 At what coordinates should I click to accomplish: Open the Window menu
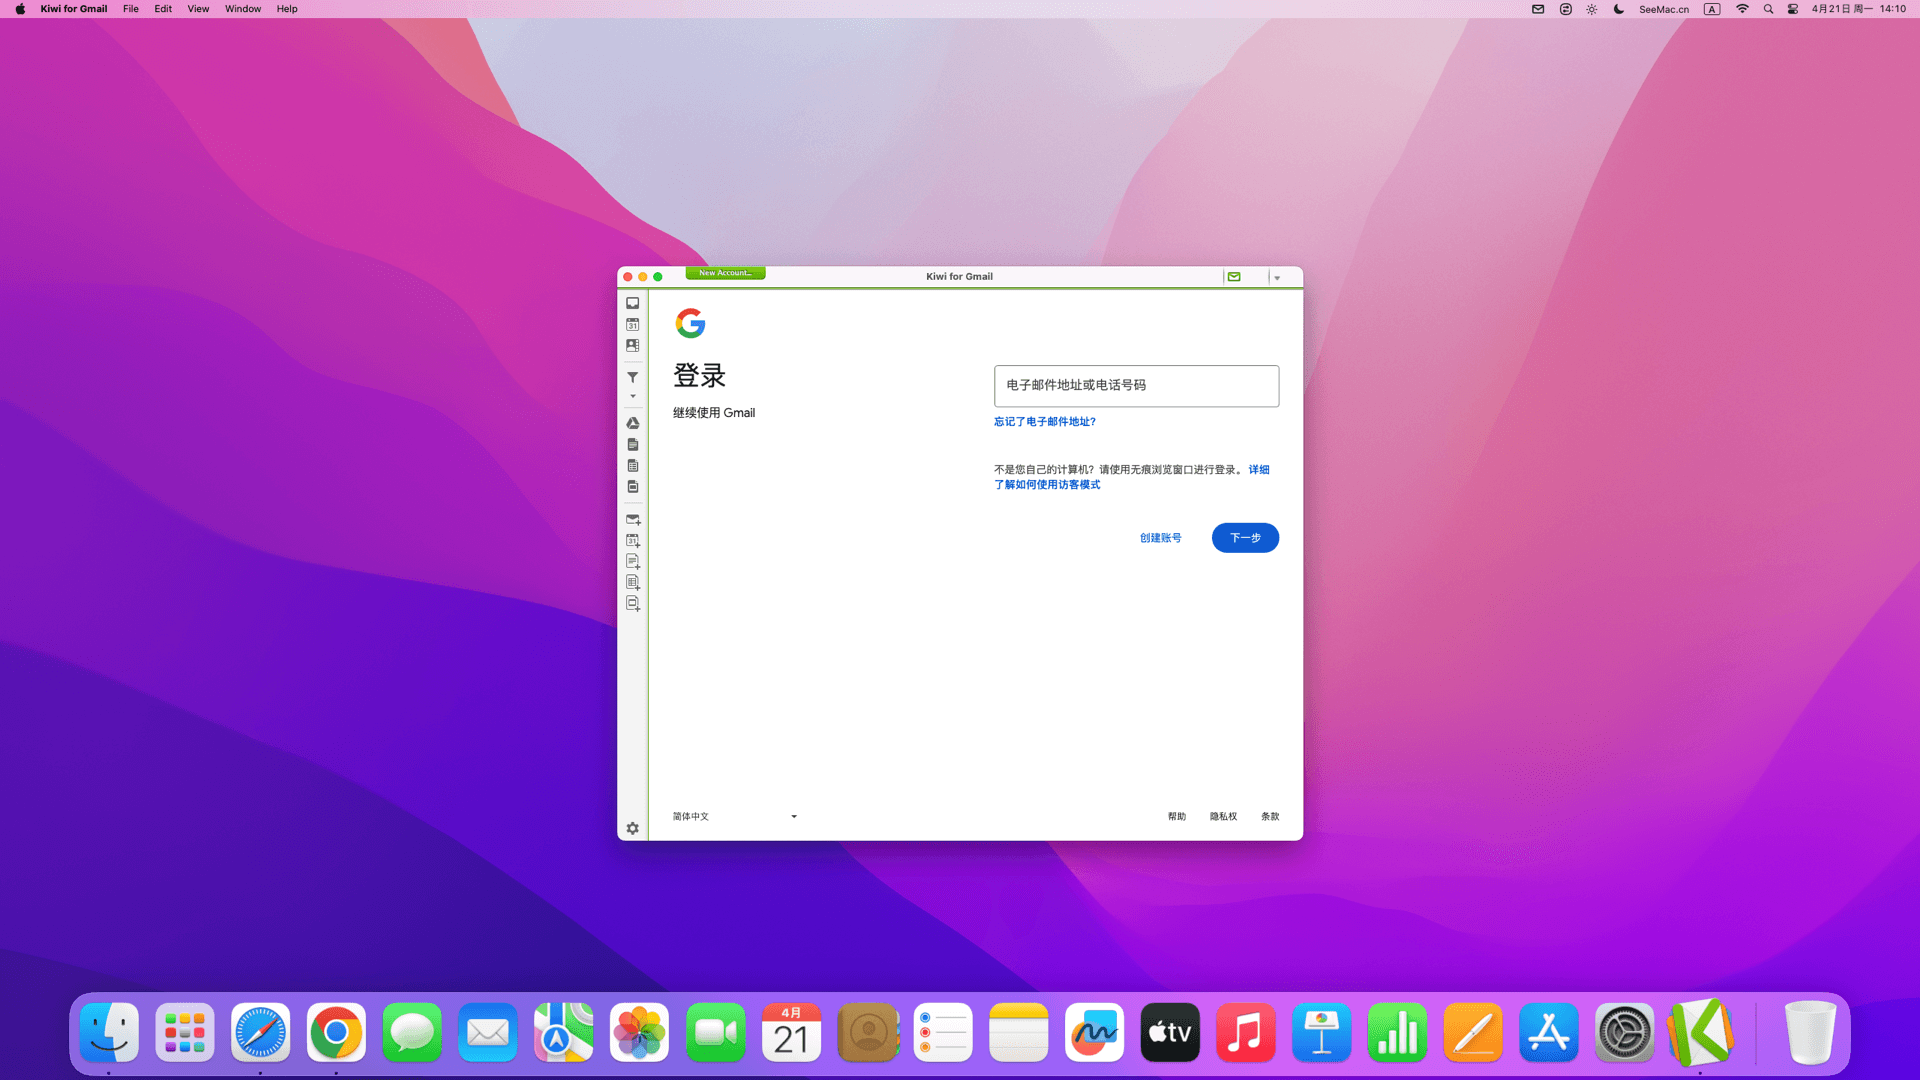coord(243,9)
